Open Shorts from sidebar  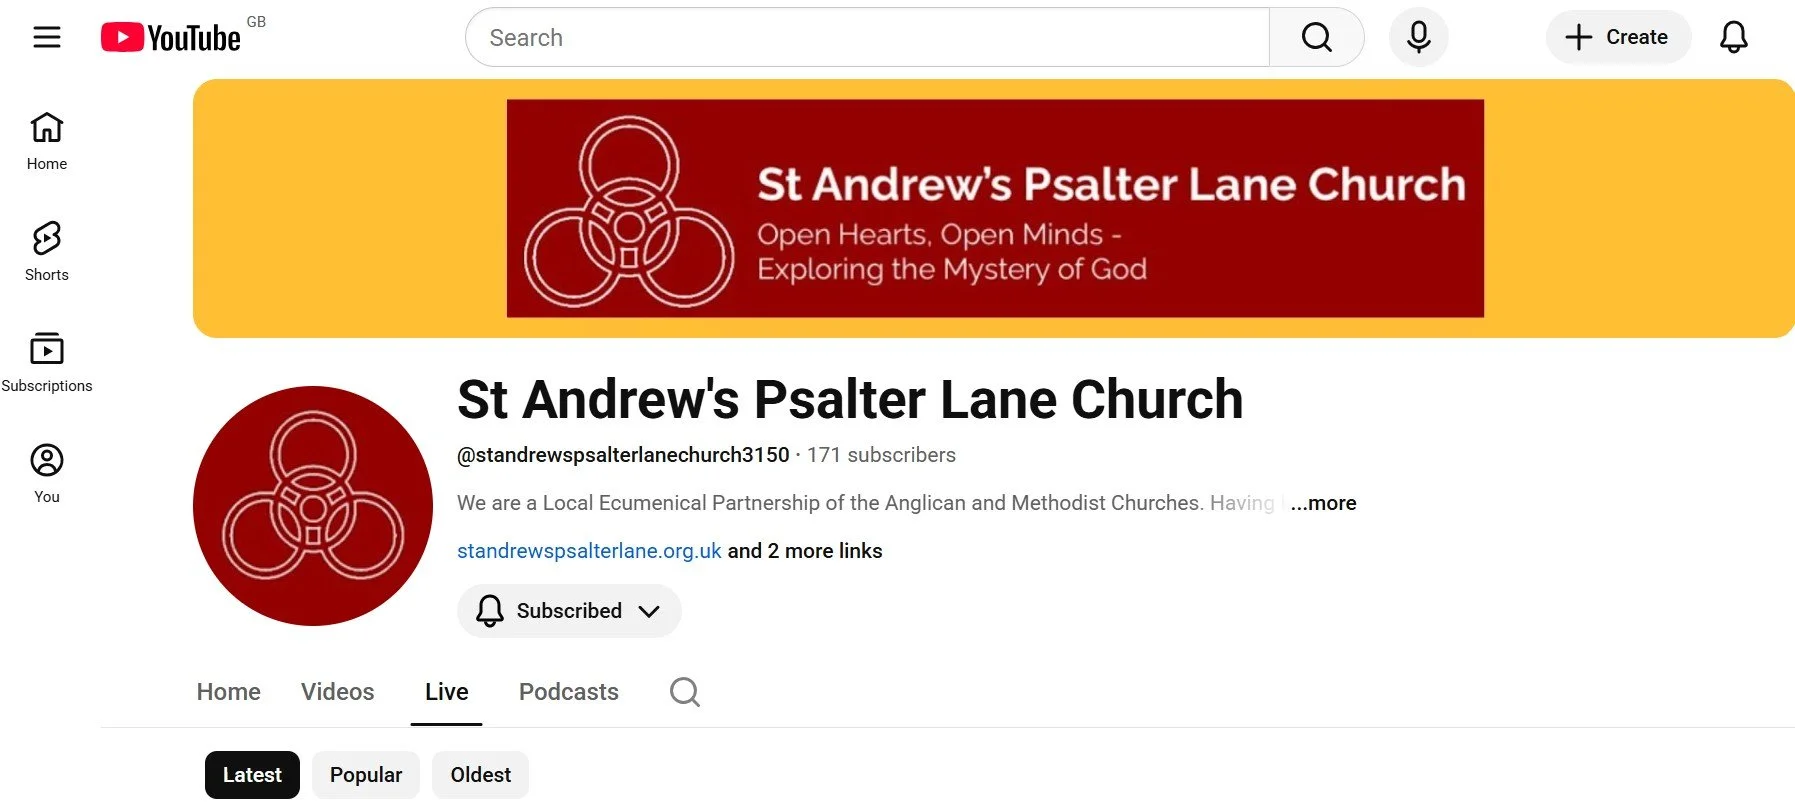[x=47, y=252]
